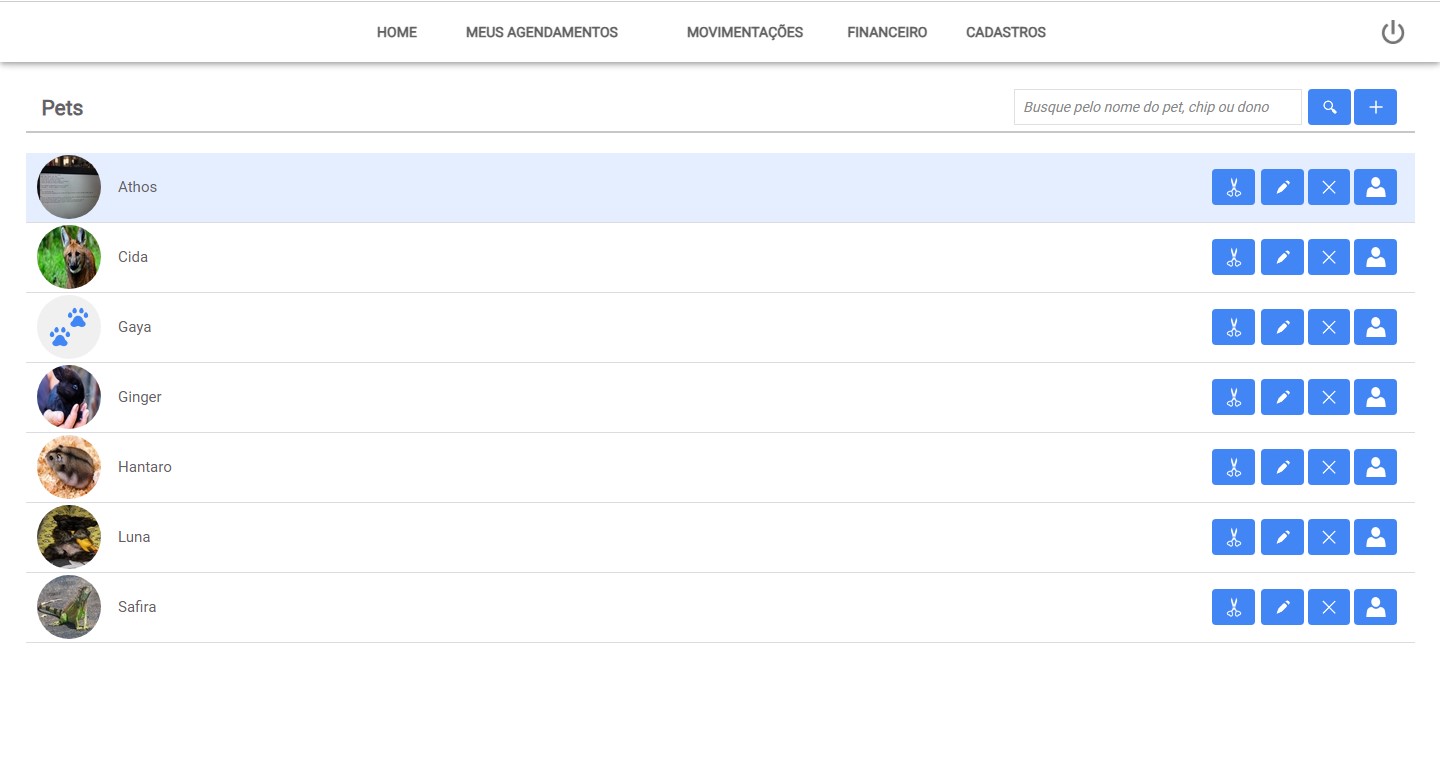Open the Home menu item

click(x=396, y=33)
